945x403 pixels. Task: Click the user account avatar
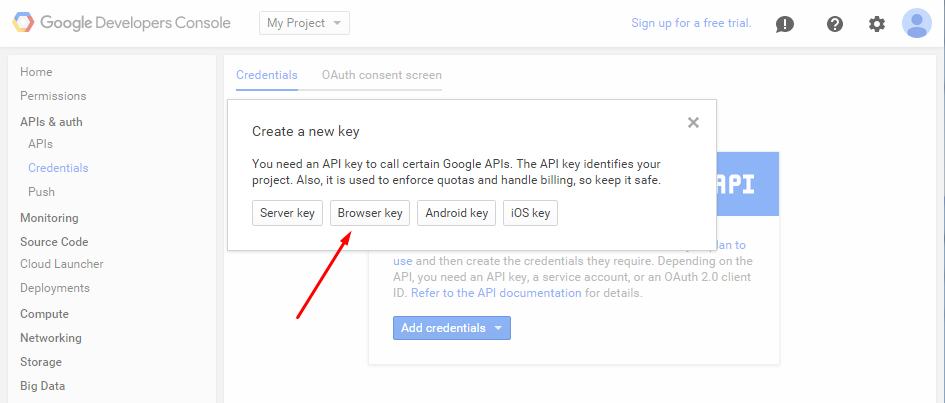[x=916, y=23]
